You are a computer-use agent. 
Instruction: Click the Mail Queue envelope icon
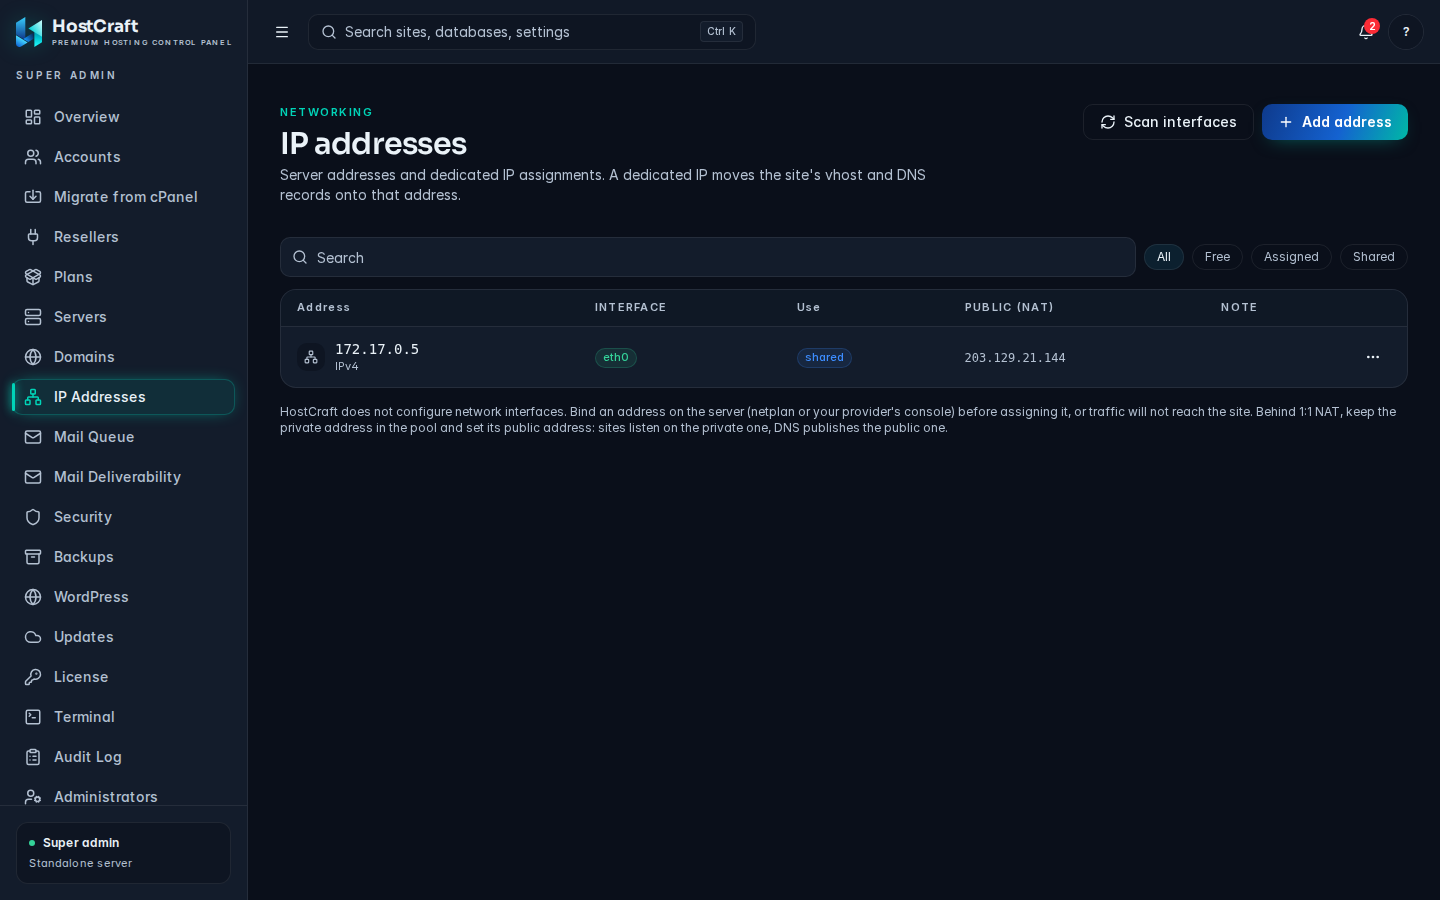coord(33,437)
